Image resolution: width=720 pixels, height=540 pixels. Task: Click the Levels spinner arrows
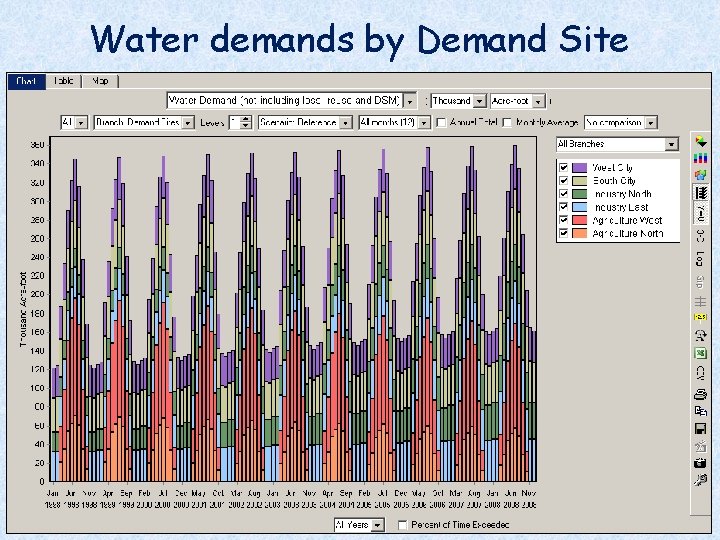[246, 123]
